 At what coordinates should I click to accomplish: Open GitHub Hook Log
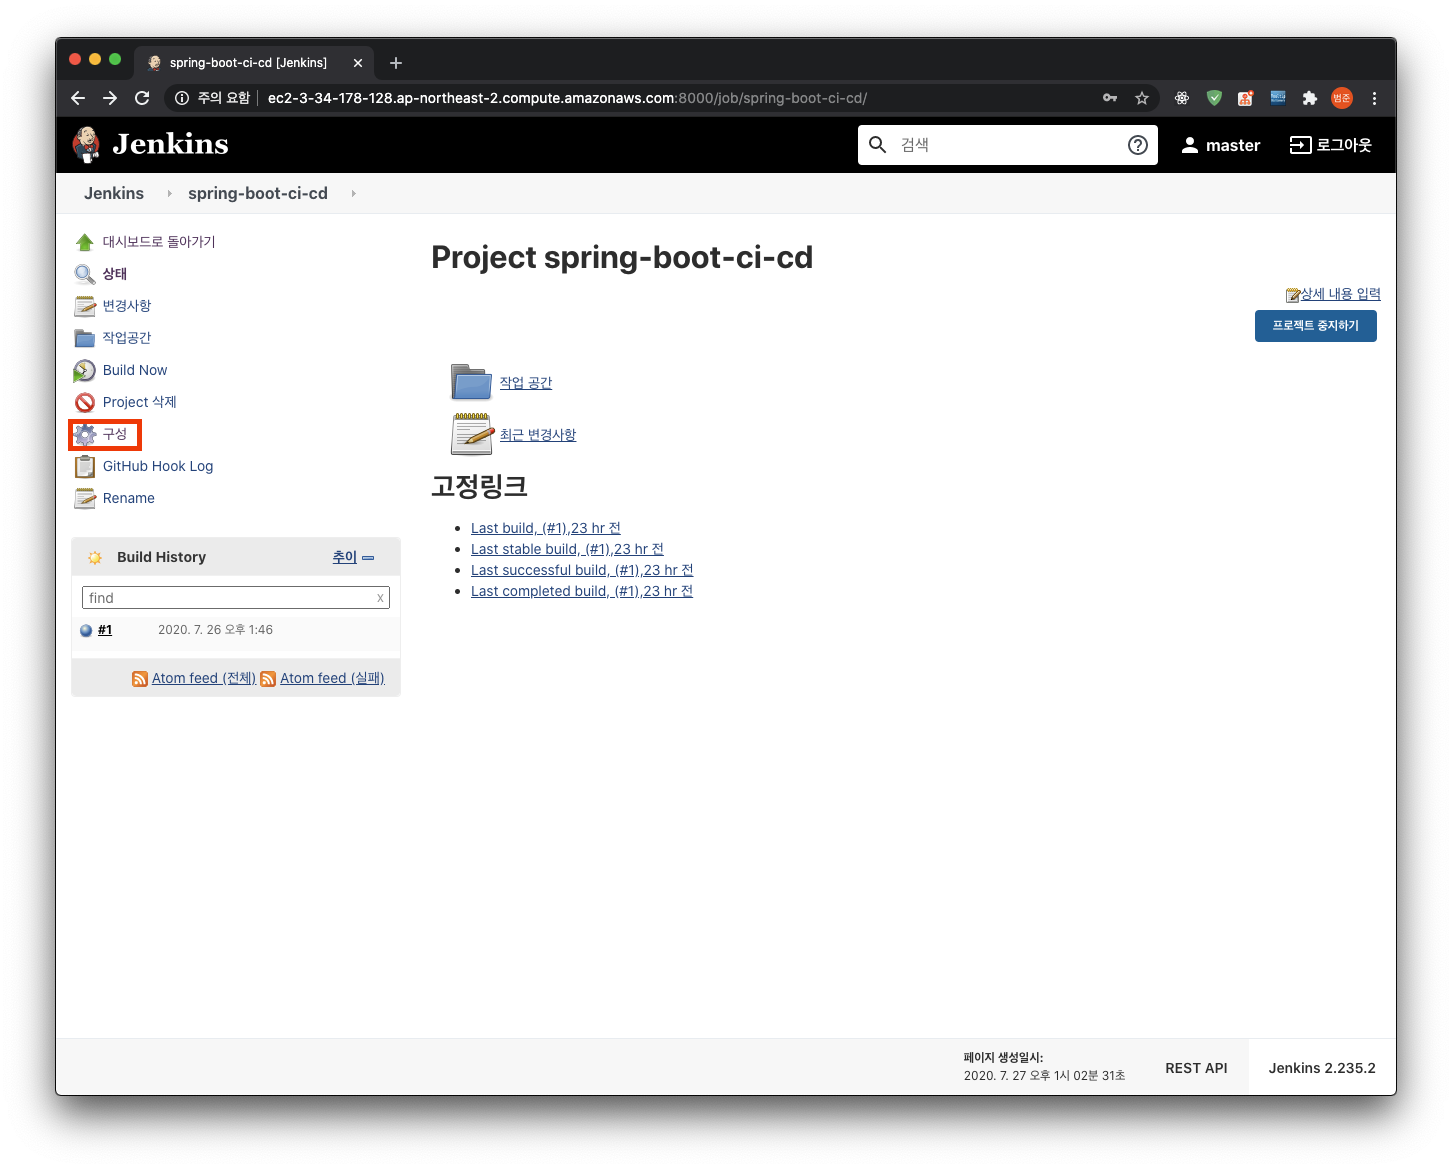tap(158, 466)
